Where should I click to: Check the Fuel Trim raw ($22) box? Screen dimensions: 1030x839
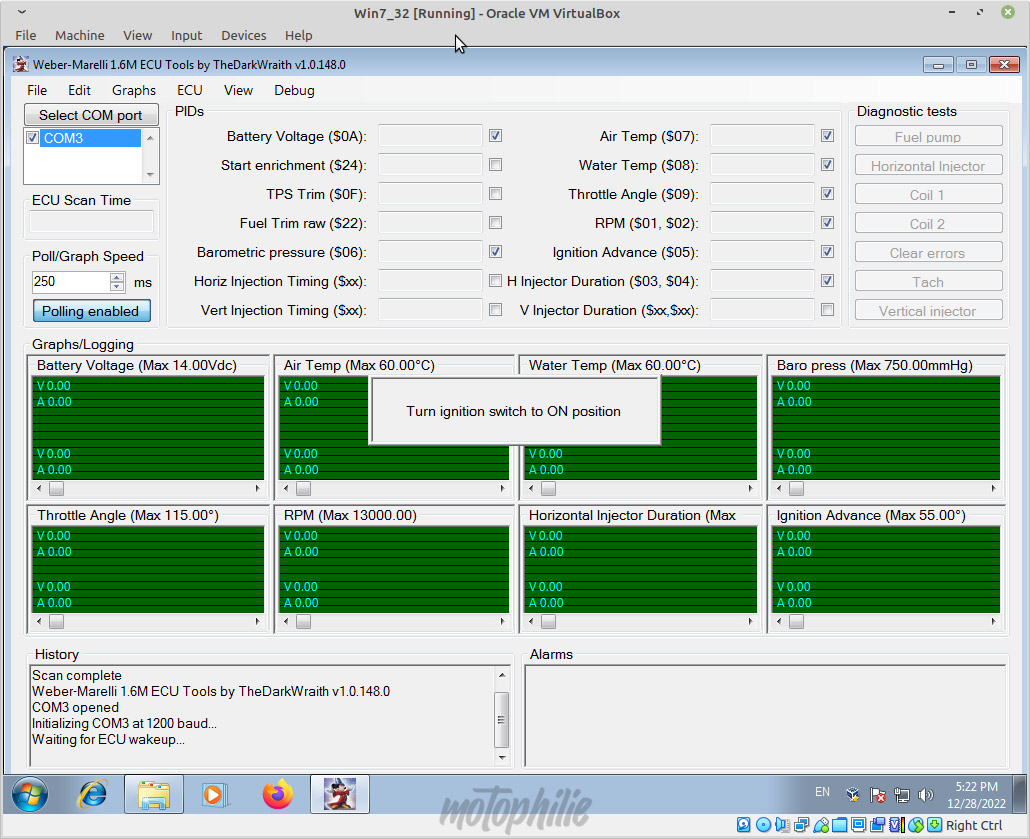tap(495, 223)
